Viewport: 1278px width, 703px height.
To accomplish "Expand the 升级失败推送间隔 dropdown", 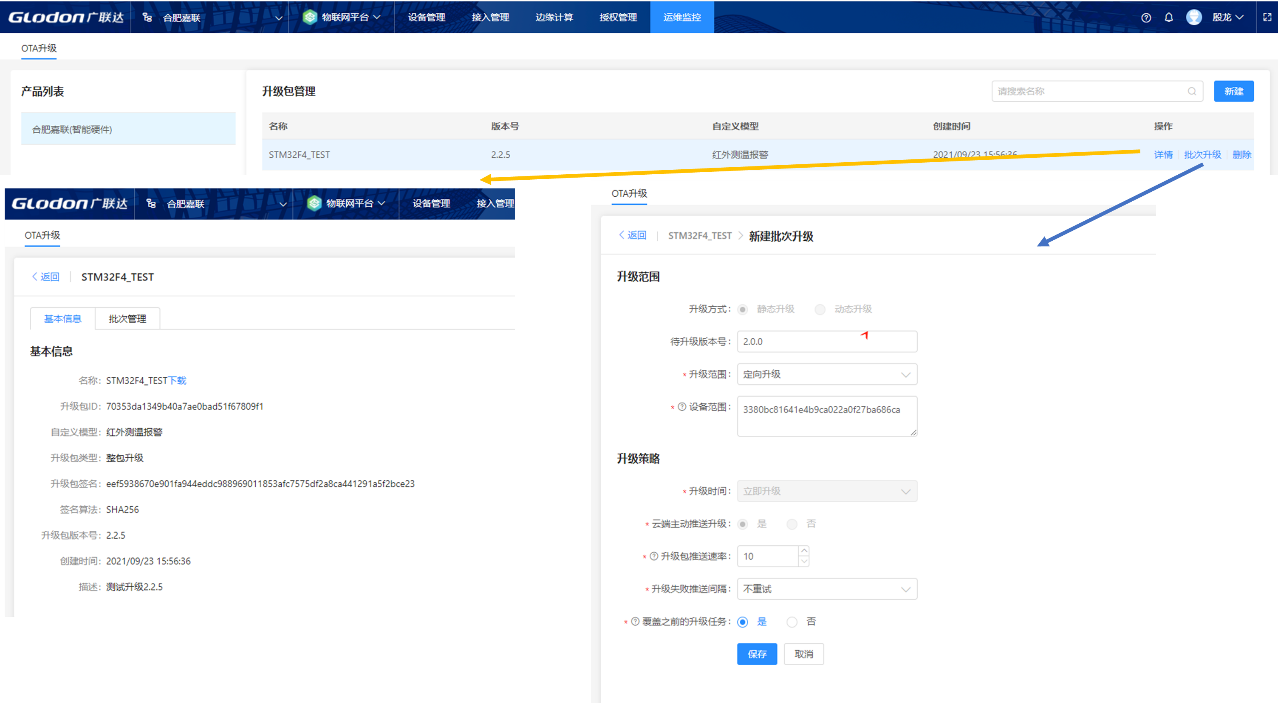I will [x=827, y=589].
